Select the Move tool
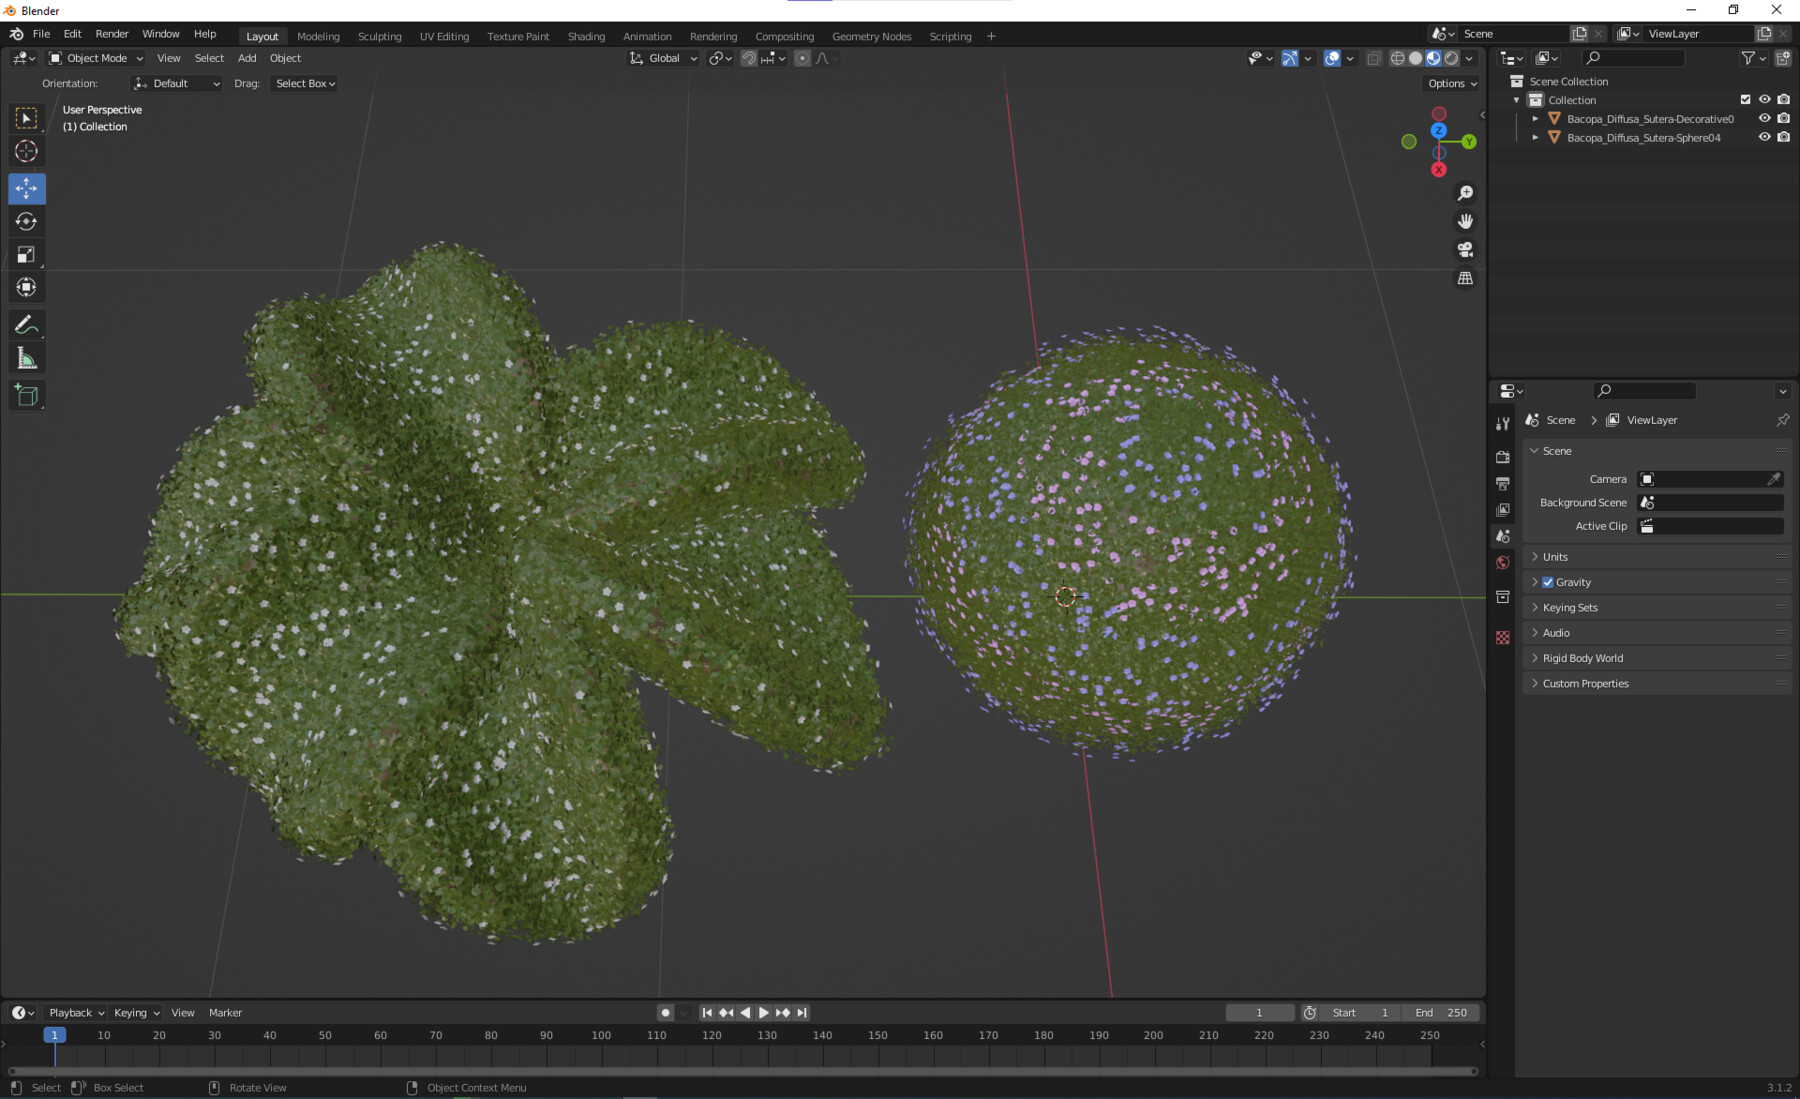 tap(27, 188)
